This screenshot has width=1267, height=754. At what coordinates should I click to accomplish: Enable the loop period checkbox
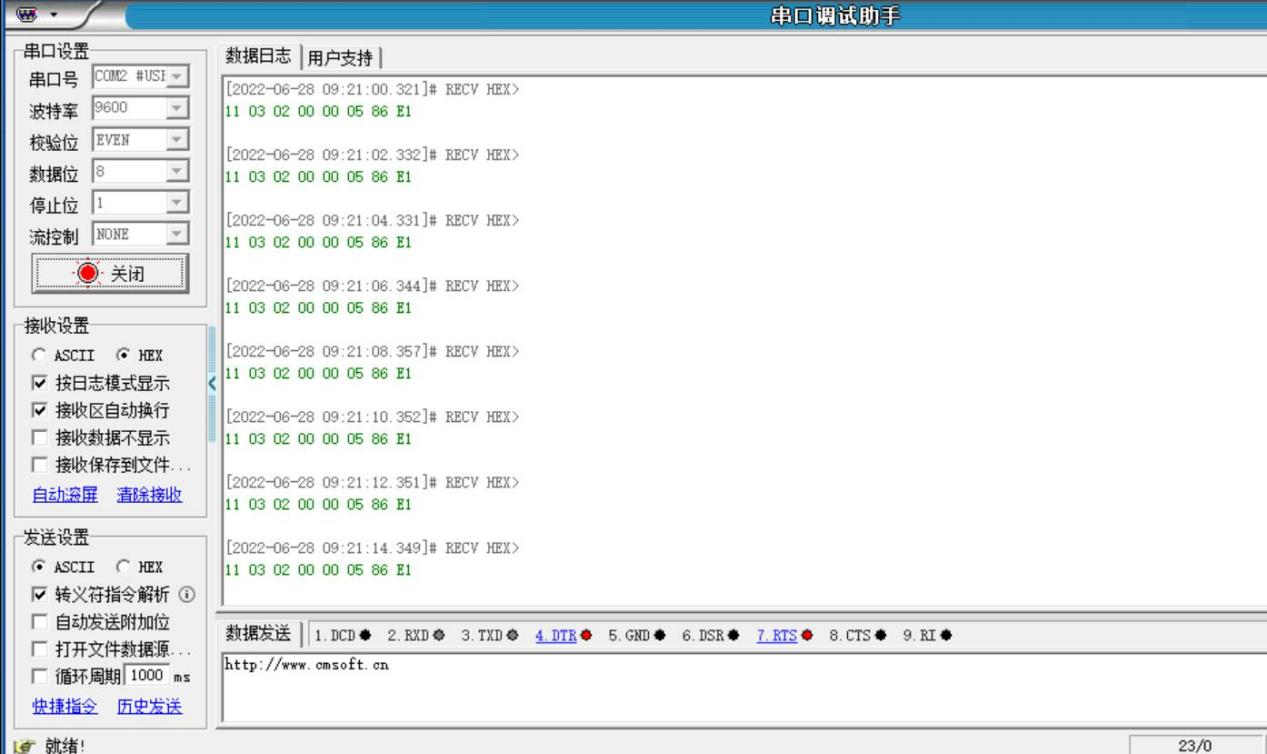(39, 677)
